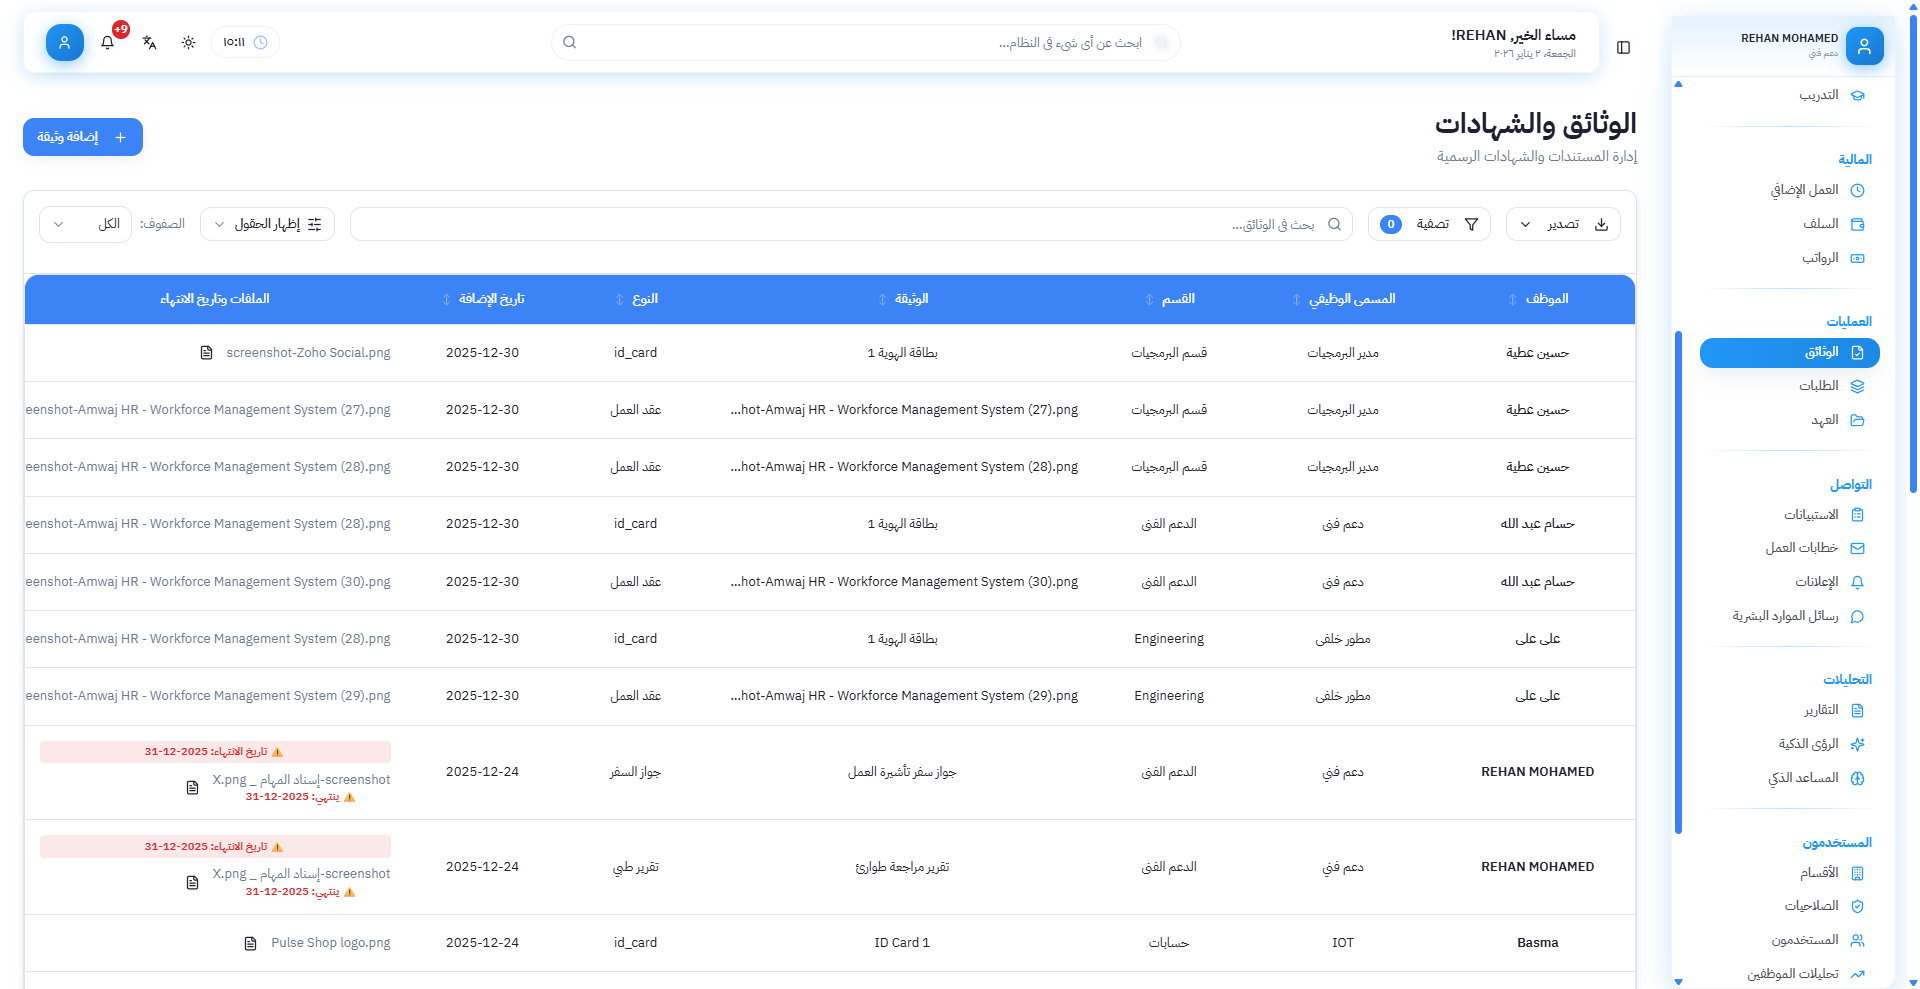Click the language translate icon
Image resolution: width=1920 pixels, height=989 pixels.
click(149, 43)
